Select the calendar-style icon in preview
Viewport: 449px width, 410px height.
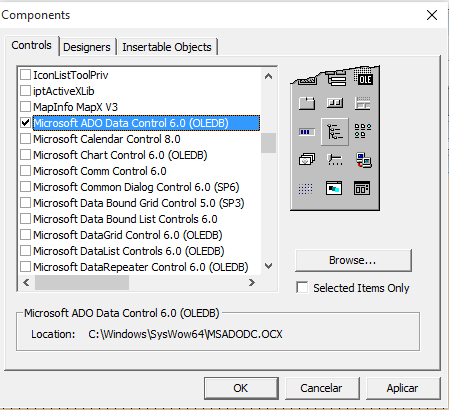pos(362,188)
